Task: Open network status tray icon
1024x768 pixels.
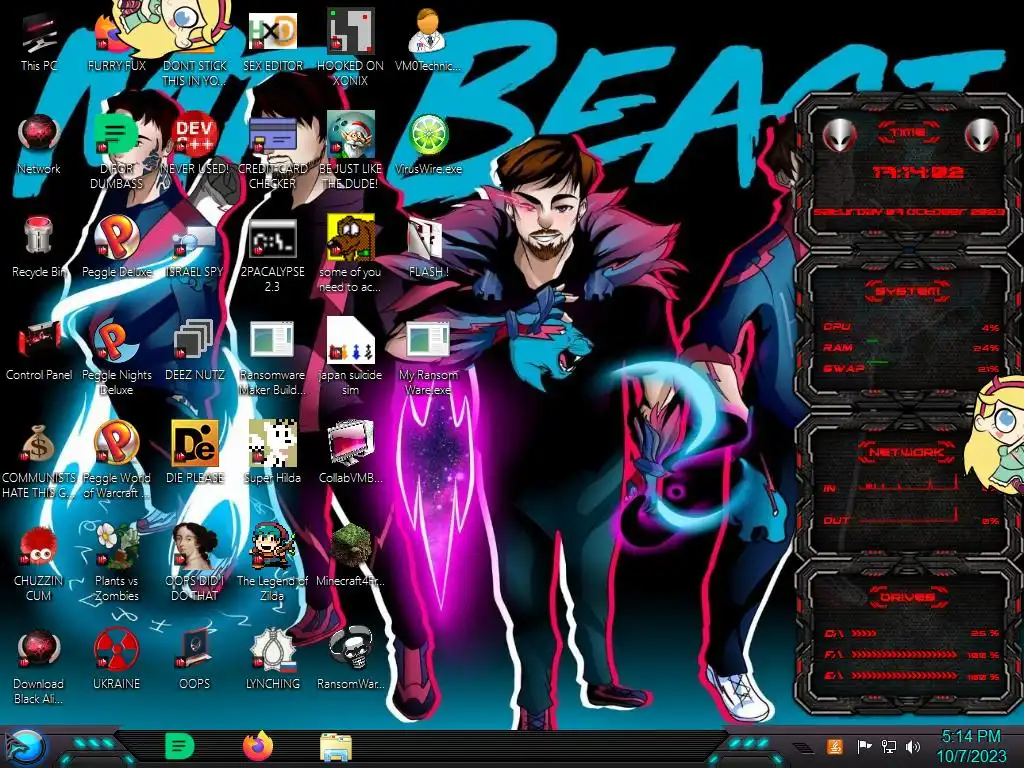Action: coord(888,746)
